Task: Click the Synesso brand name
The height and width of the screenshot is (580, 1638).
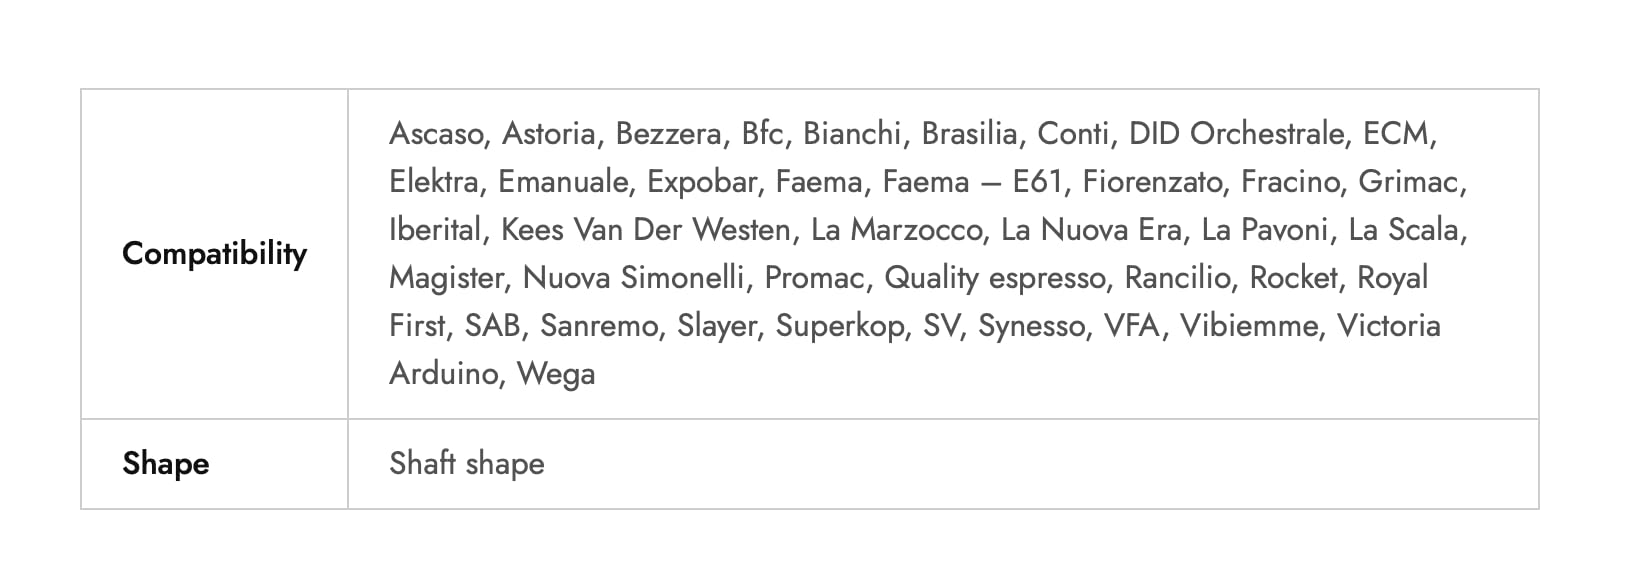Action: click(x=1032, y=326)
